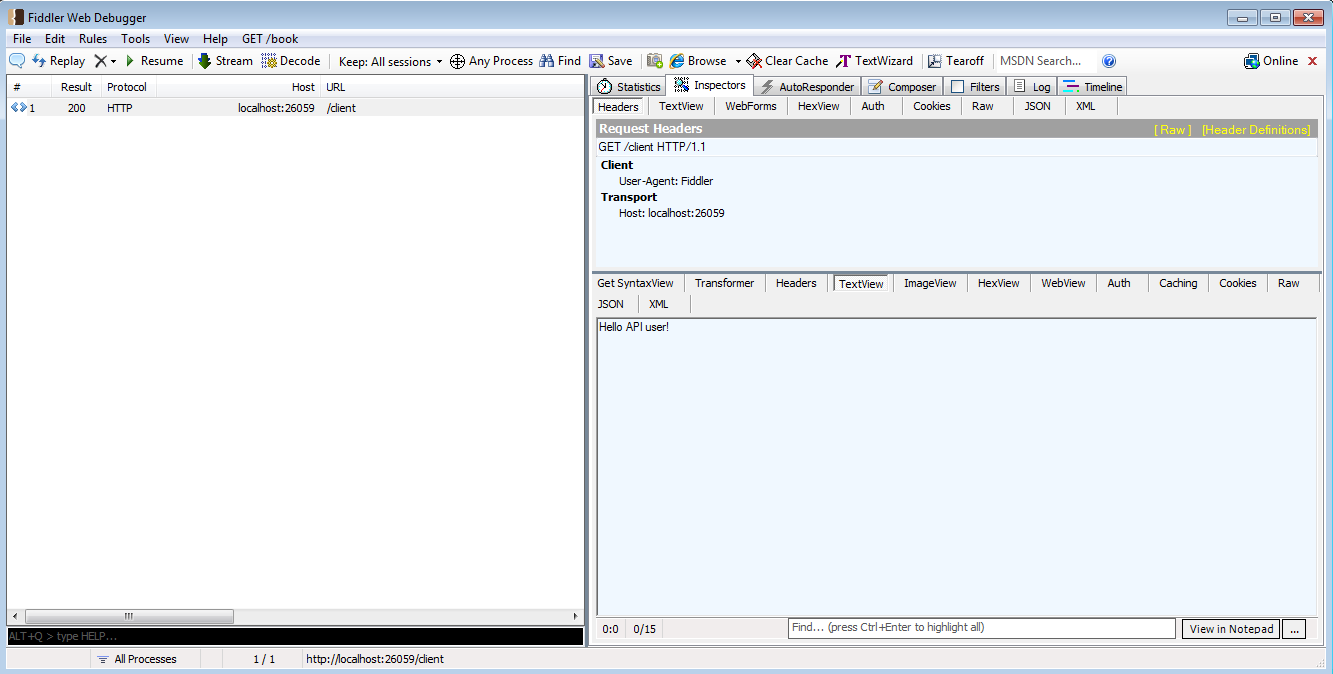
Task: Select request Cookies tab
Action: 932,106
